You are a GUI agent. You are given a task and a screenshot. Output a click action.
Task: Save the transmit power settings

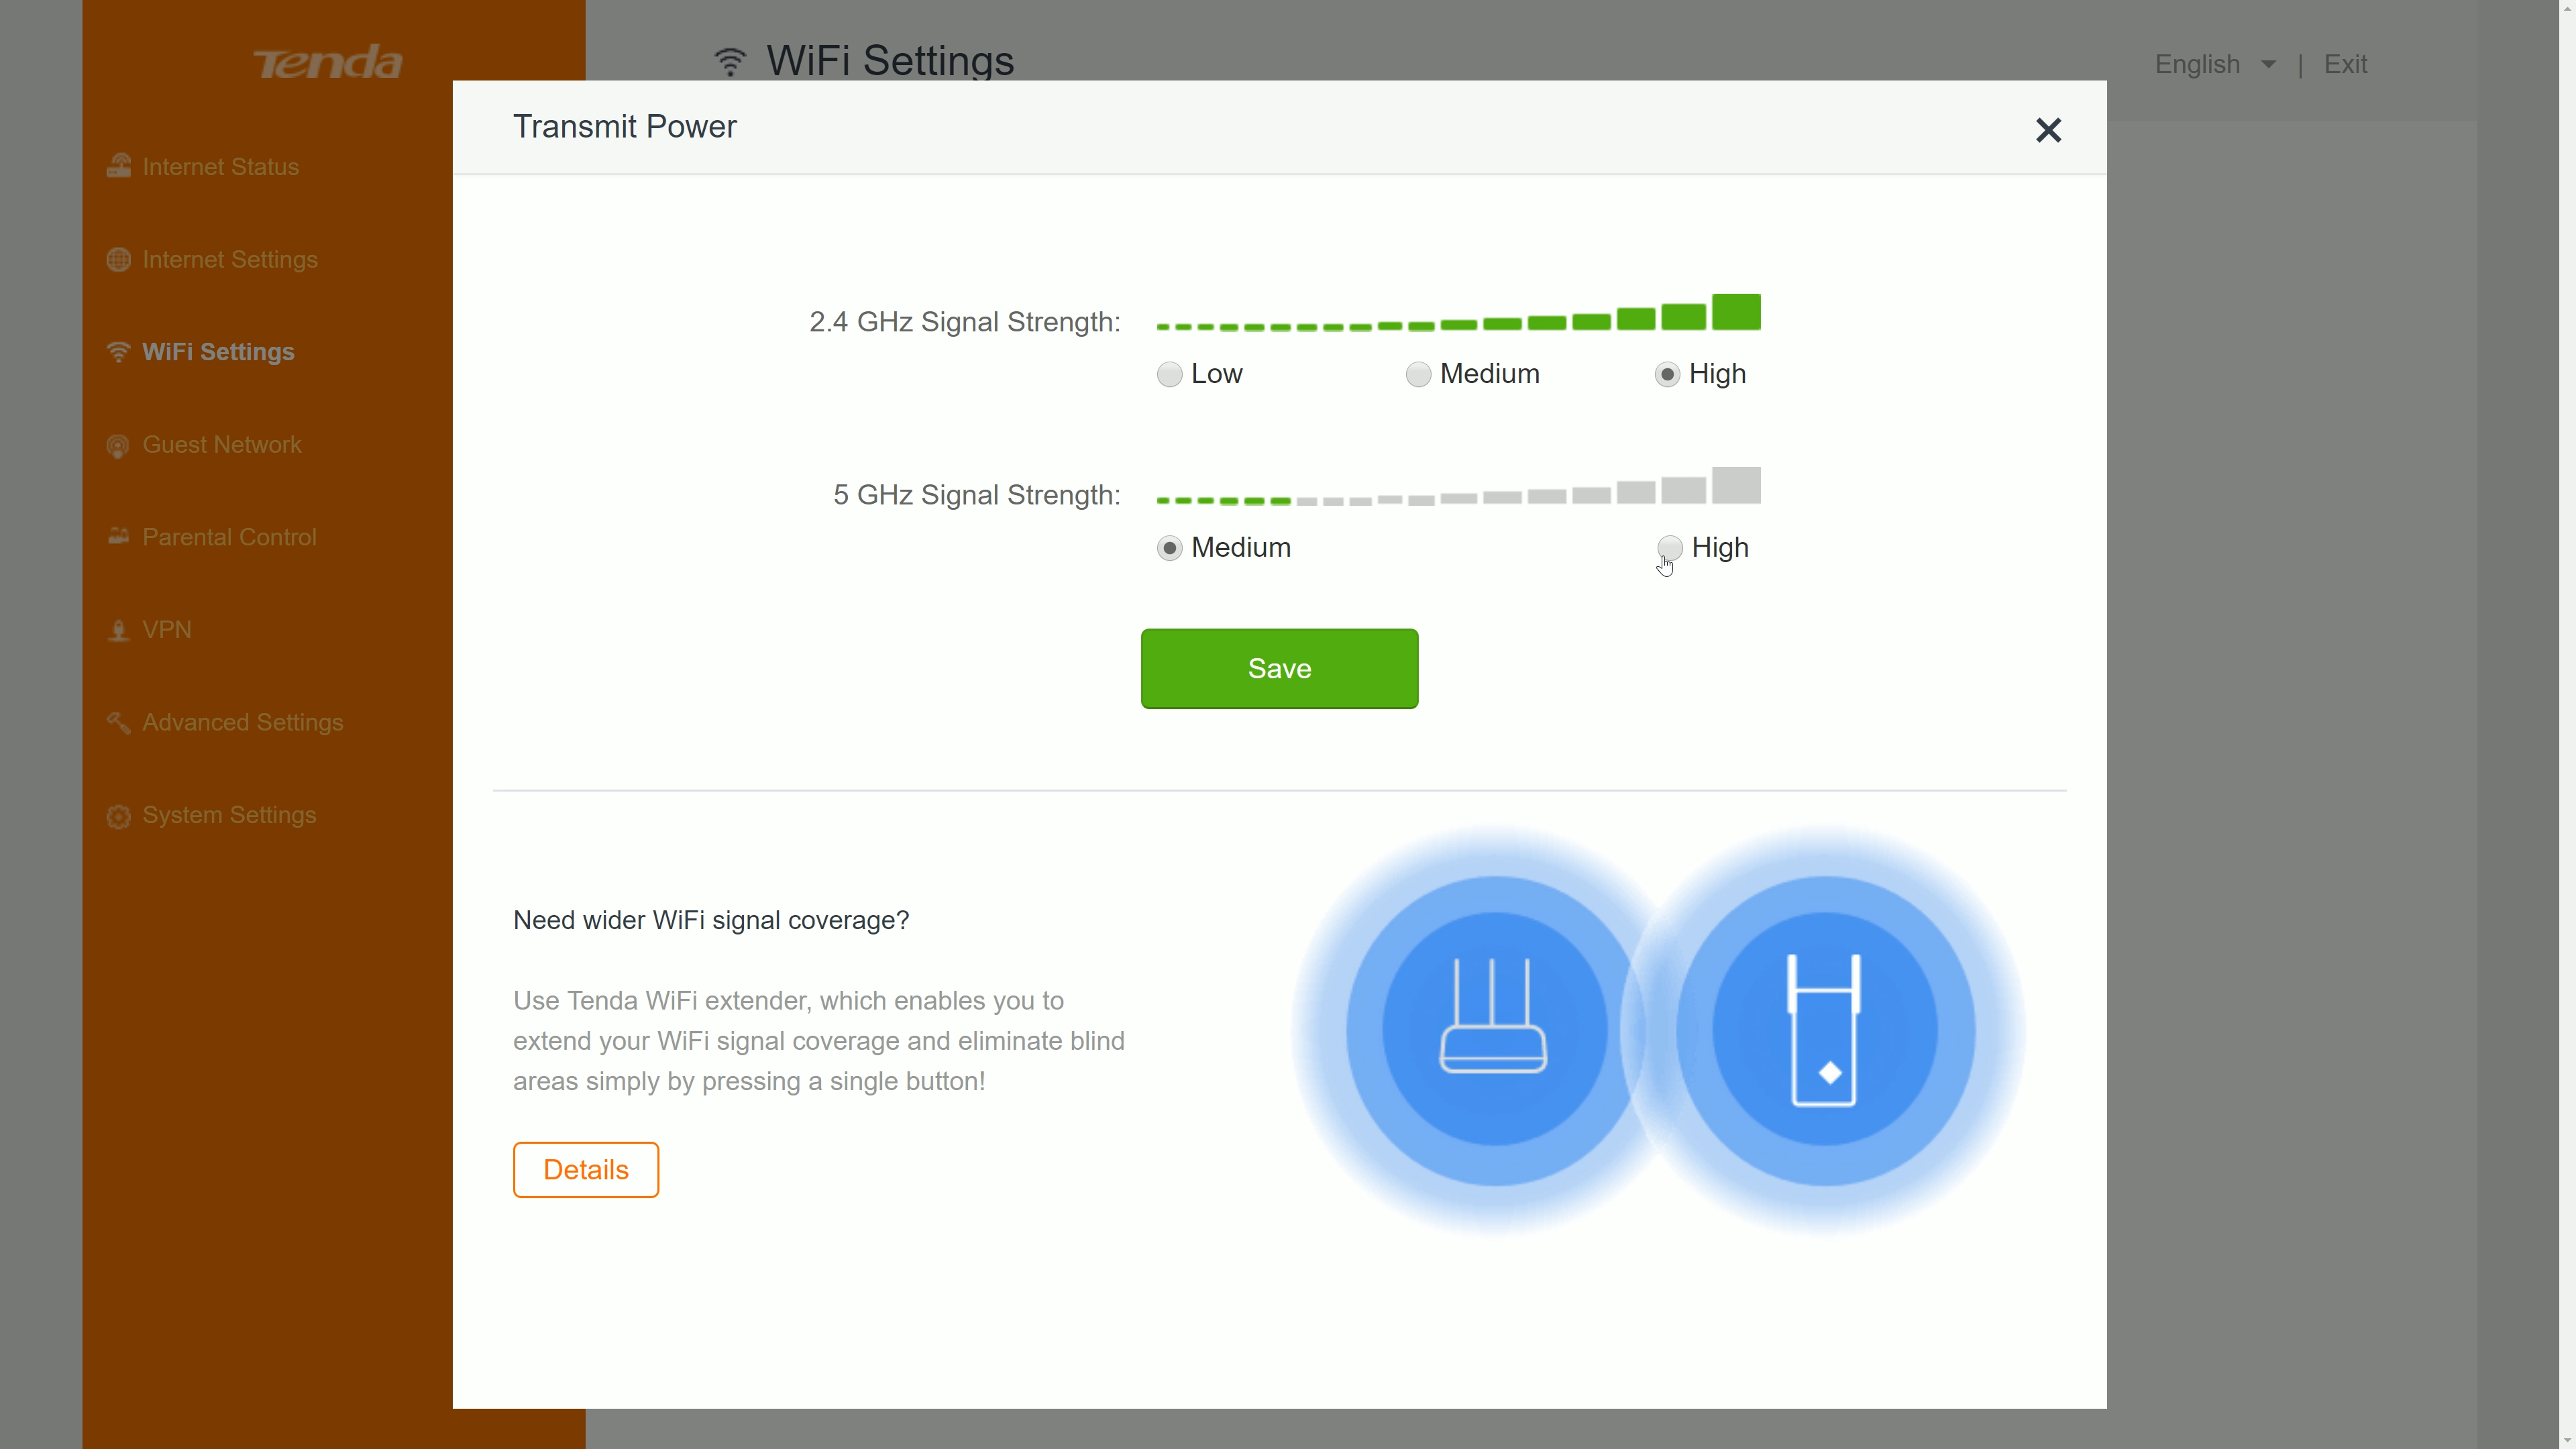pyautogui.click(x=1279, y=669)
